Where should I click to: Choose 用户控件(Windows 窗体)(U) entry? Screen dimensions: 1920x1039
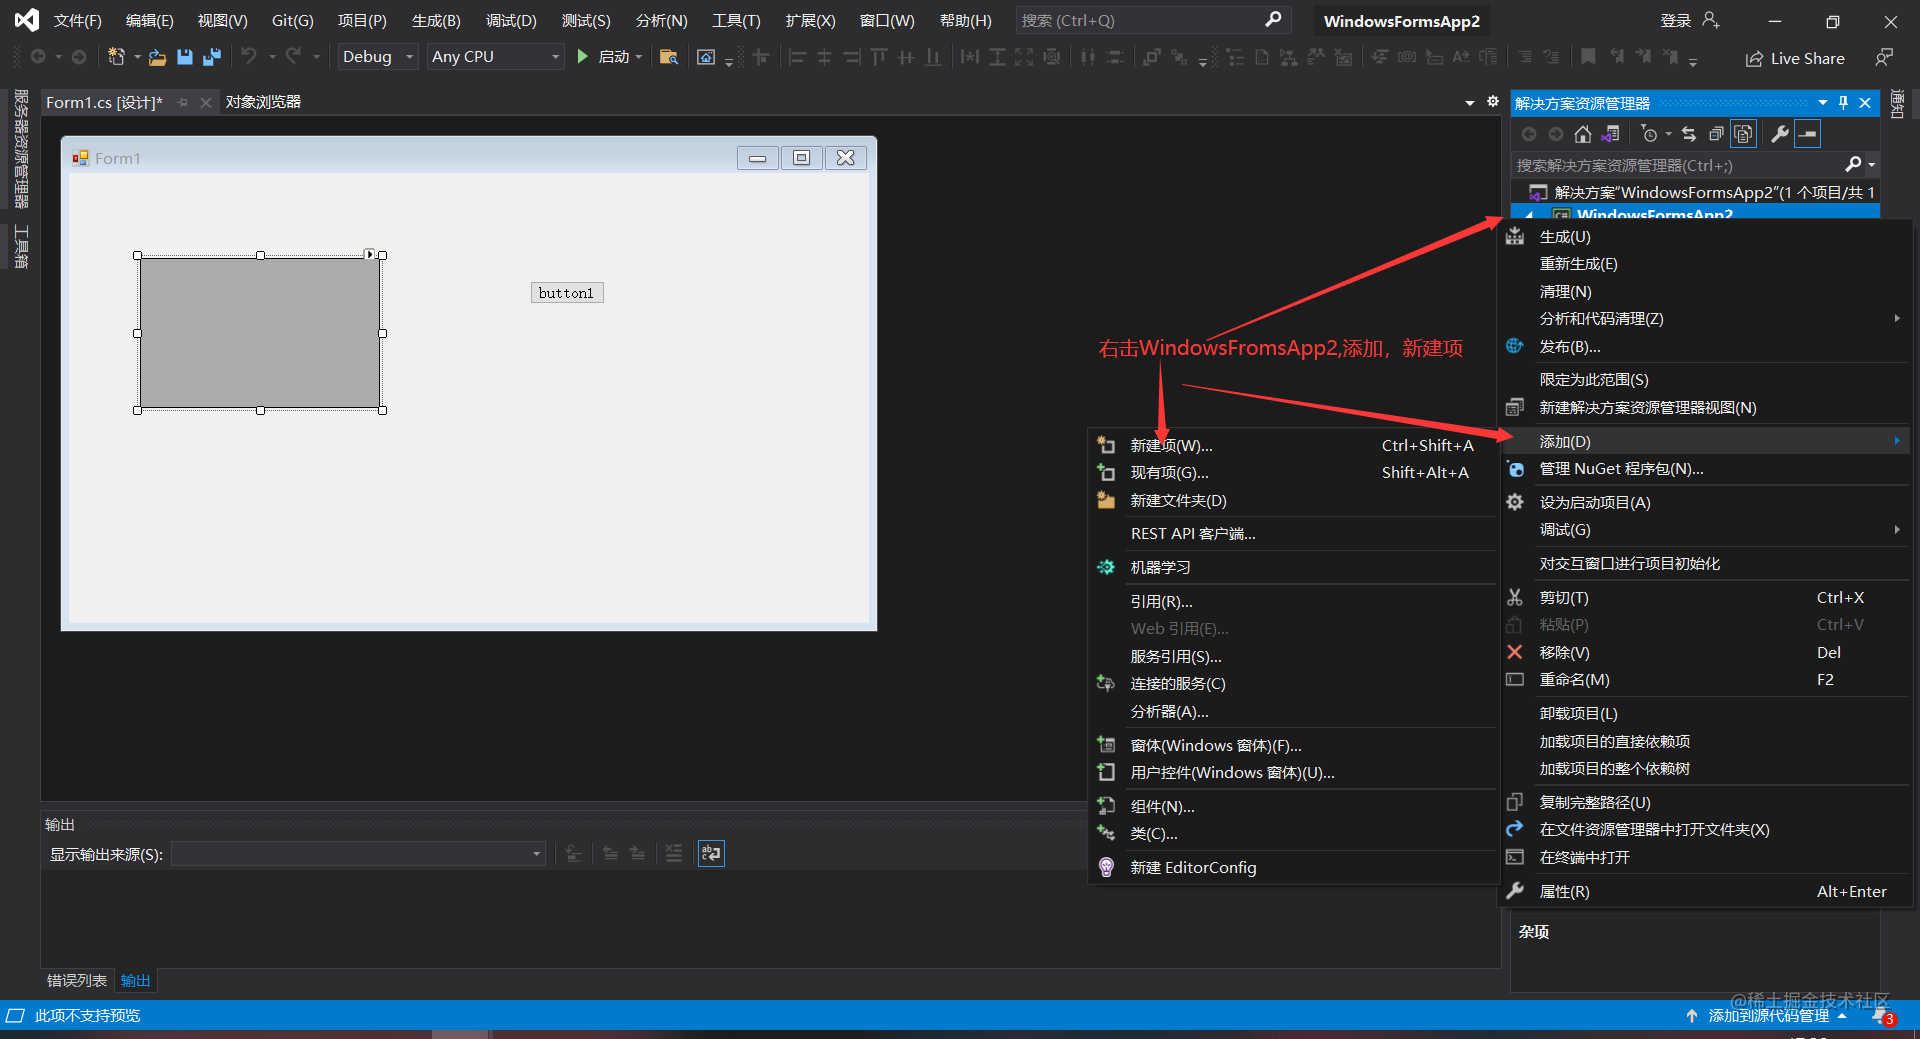pos(1293,772)
